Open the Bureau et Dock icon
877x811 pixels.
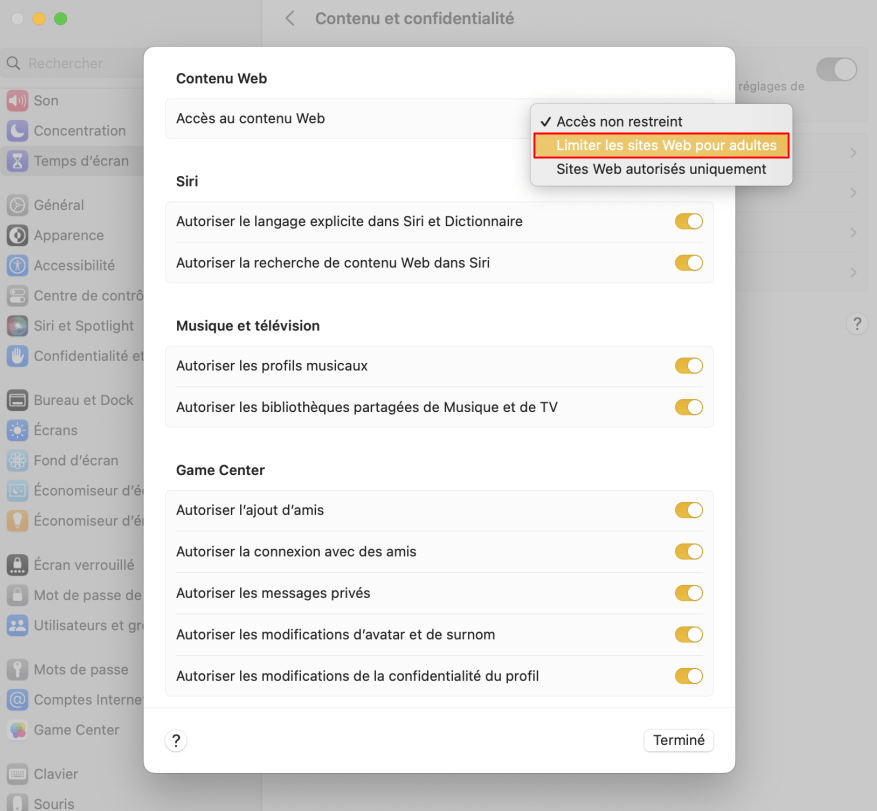click(x=17, y=400)
